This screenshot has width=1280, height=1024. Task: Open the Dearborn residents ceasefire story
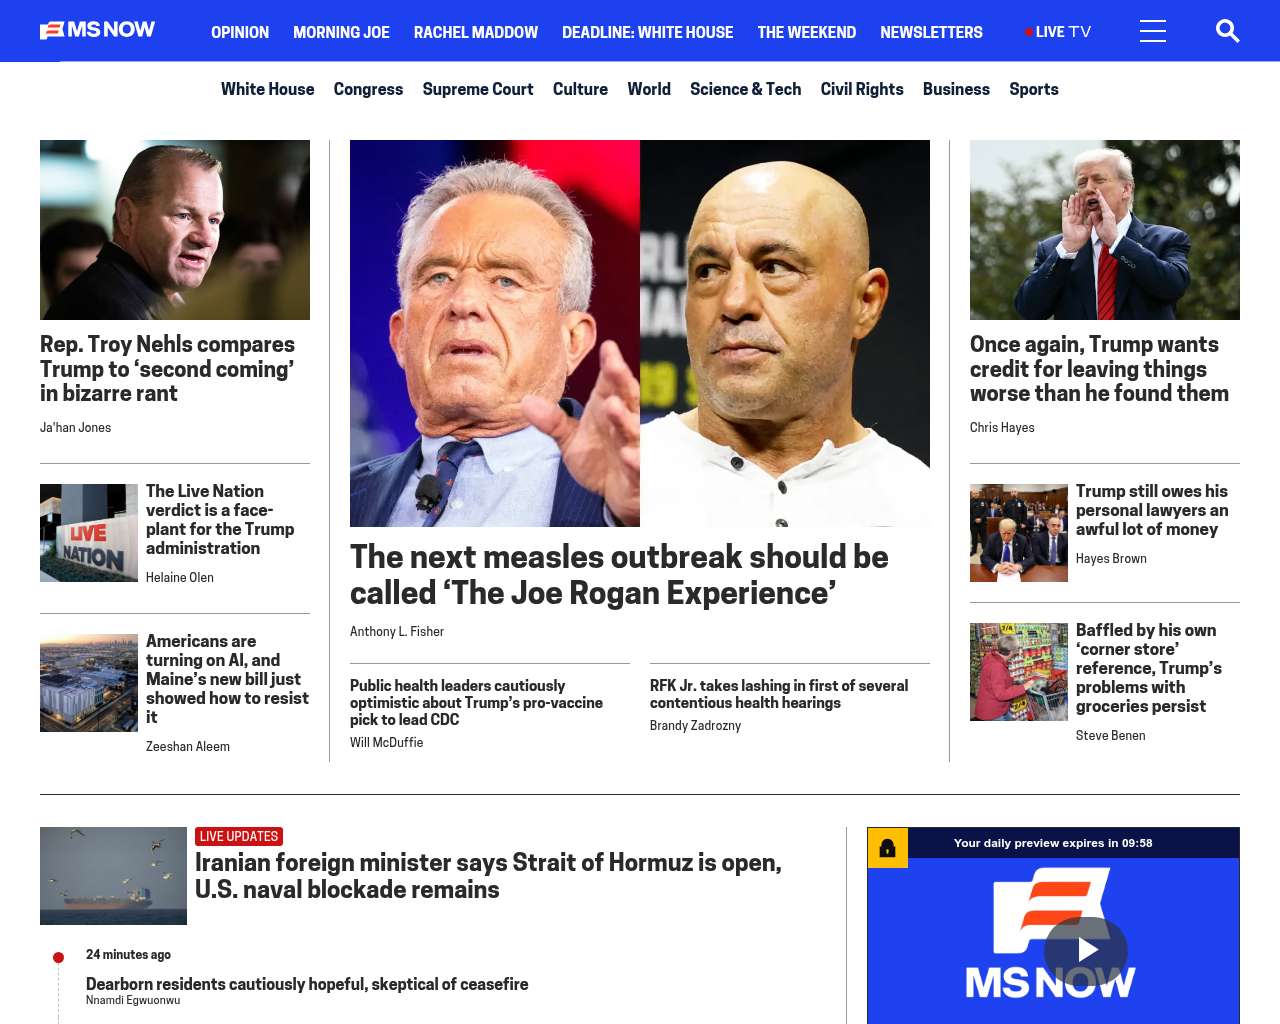pyautogui.click(x=307, y=984)
